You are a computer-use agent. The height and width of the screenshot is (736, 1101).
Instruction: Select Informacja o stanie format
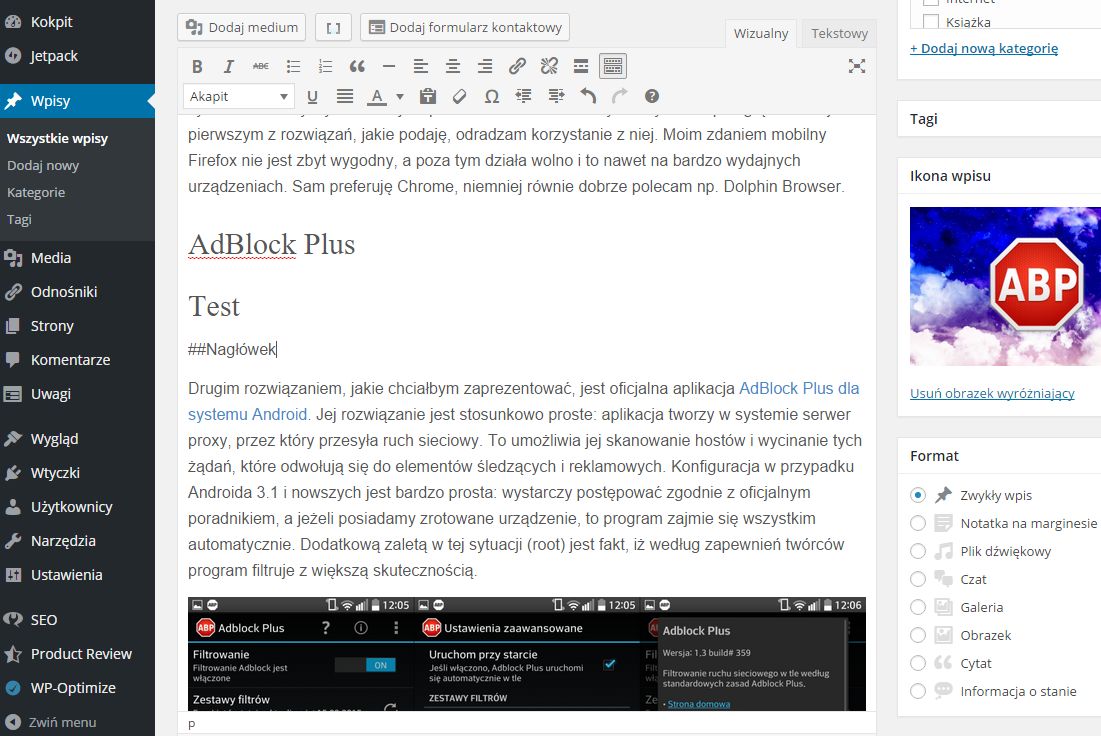click(x=918, y=691)
